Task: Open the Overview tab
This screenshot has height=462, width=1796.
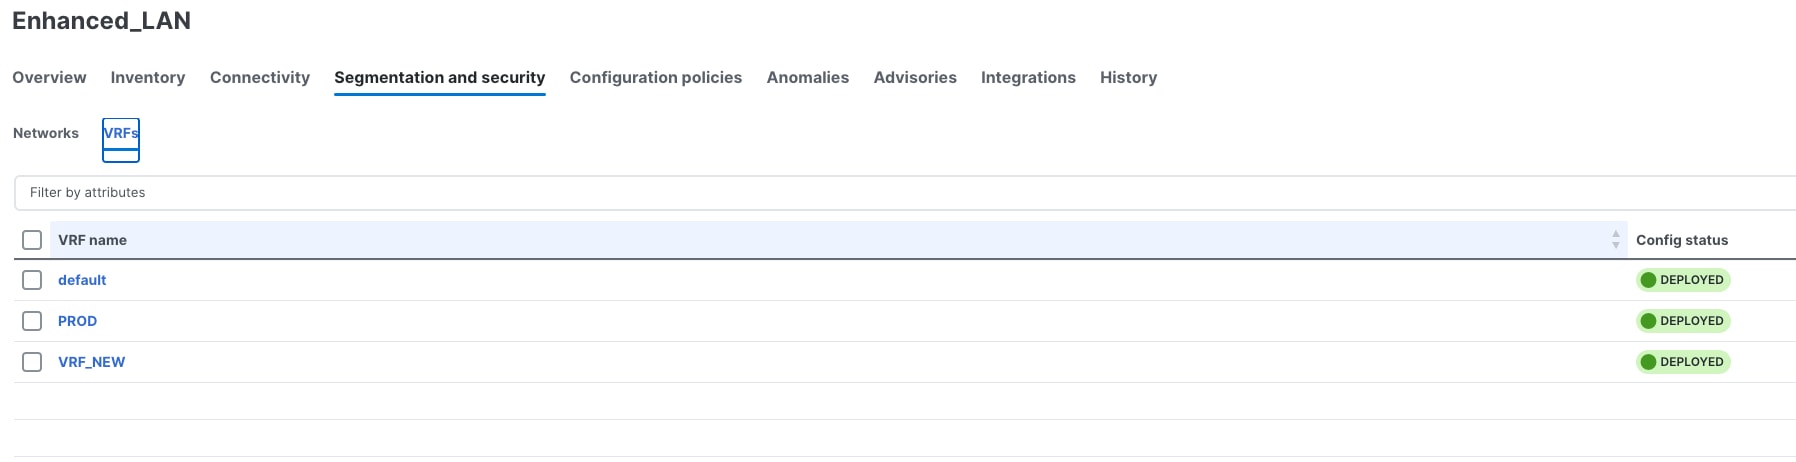Action: [x=49, y=78]
